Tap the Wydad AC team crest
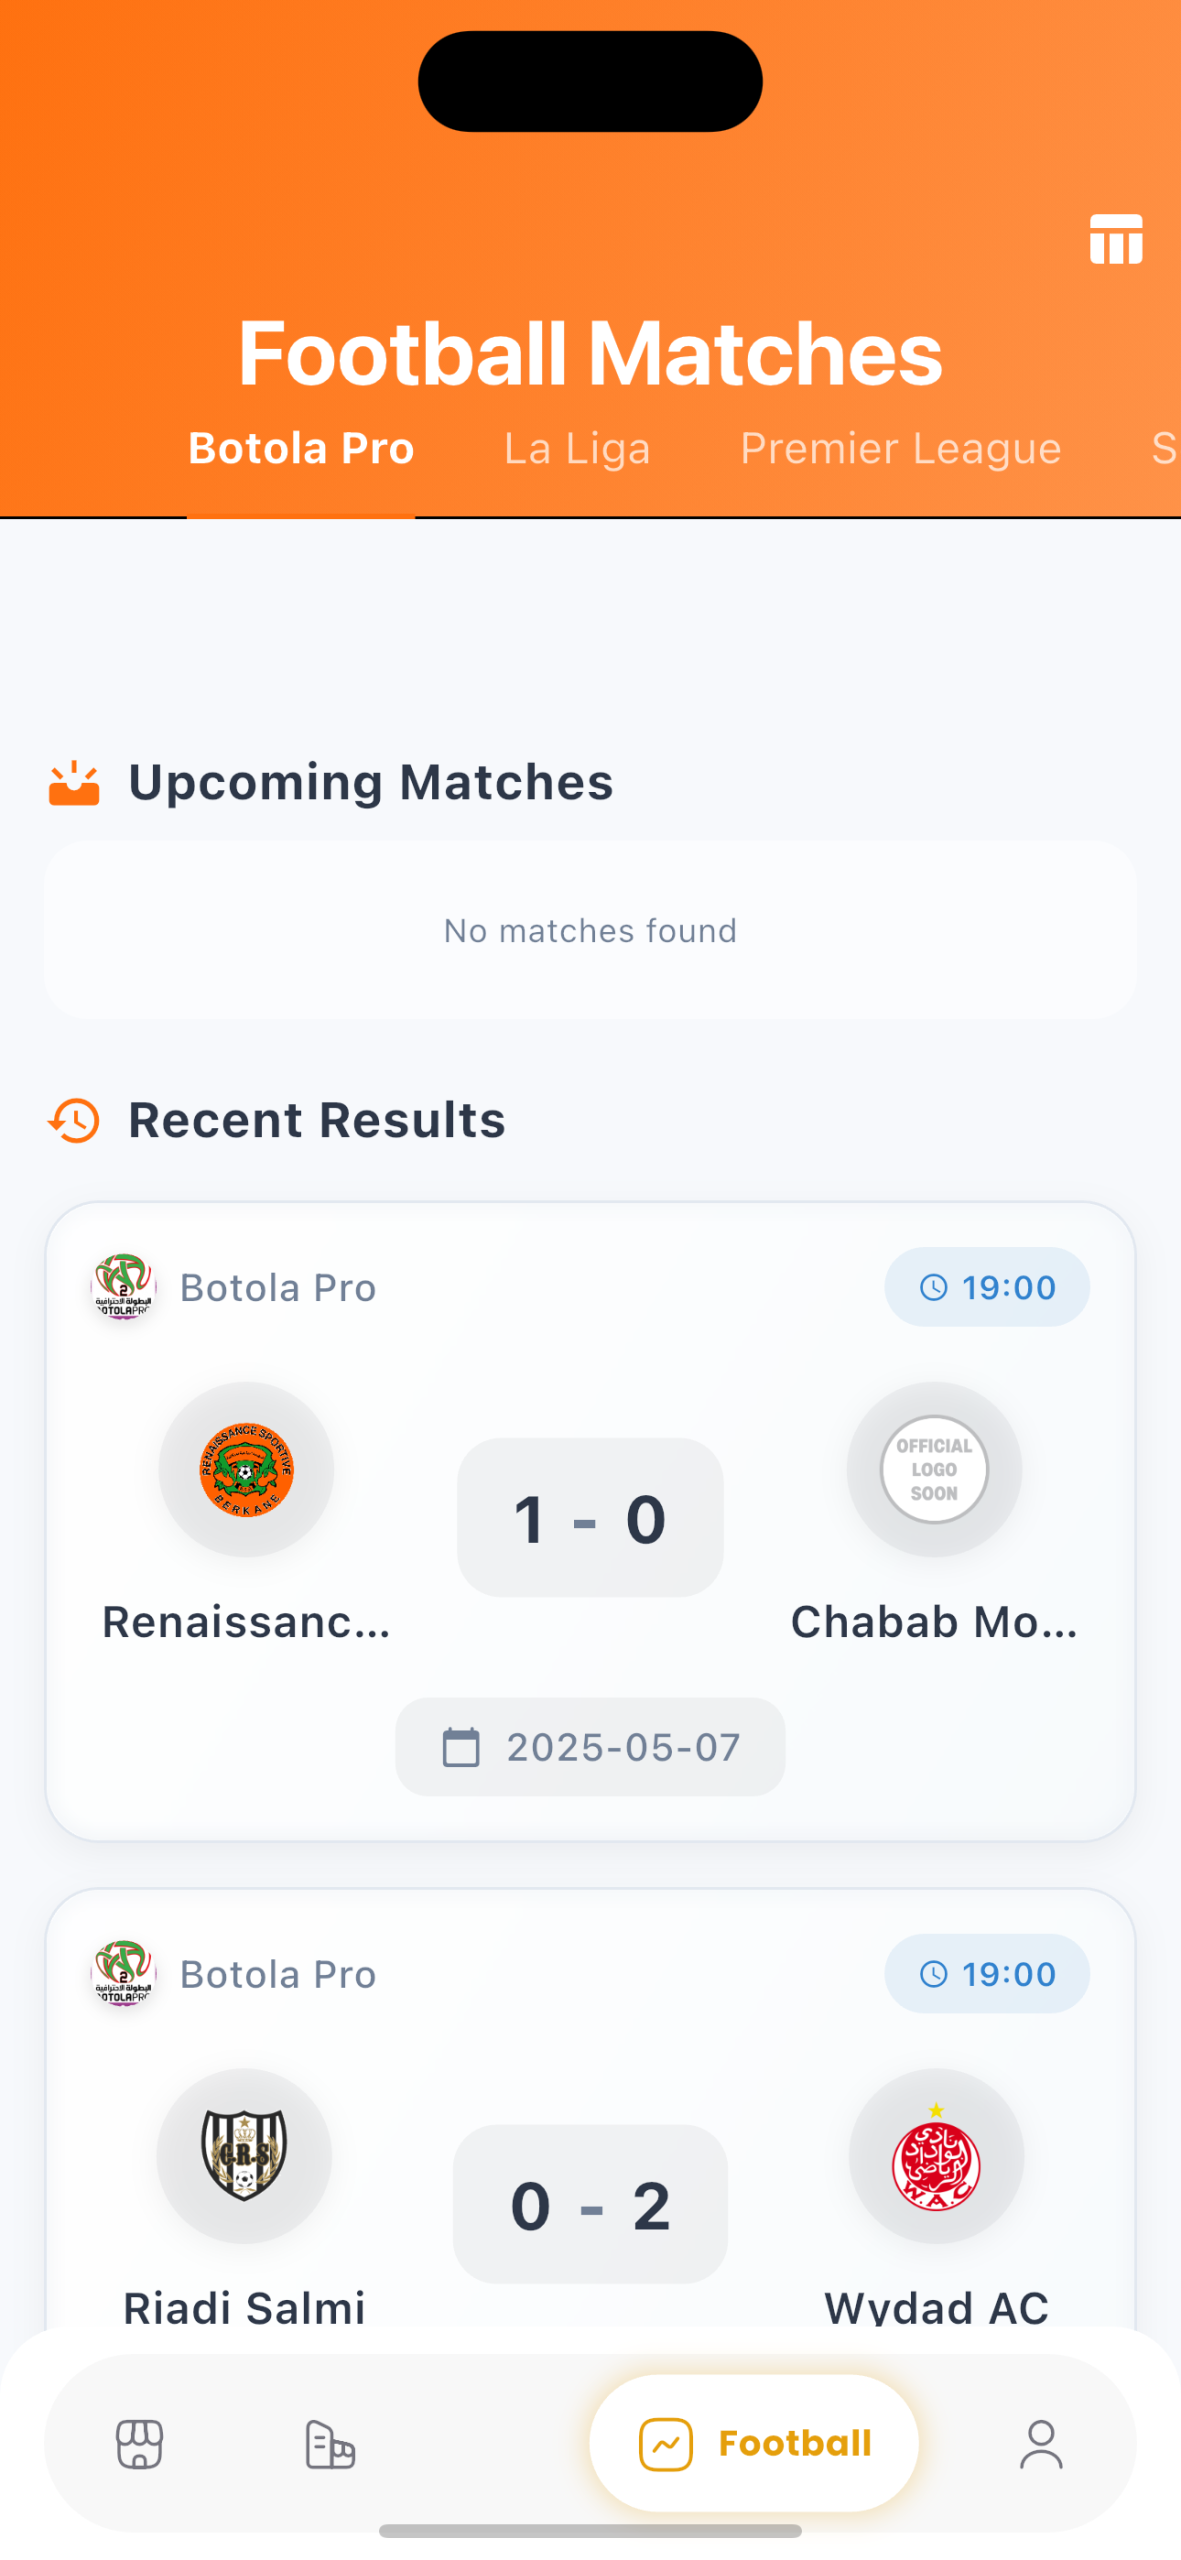This screenshot has height=2560, width=1181. click(x=935, y=2155)
